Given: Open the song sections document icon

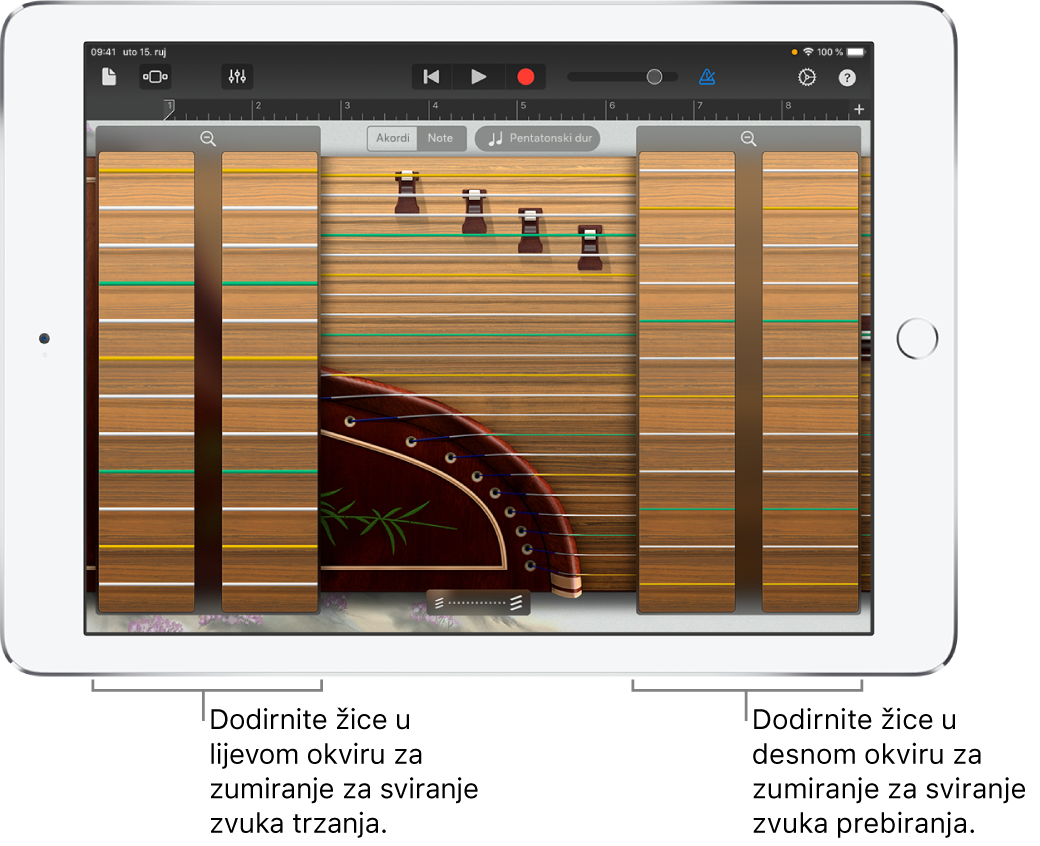Looking at the screenshot, I should (109, 76).
